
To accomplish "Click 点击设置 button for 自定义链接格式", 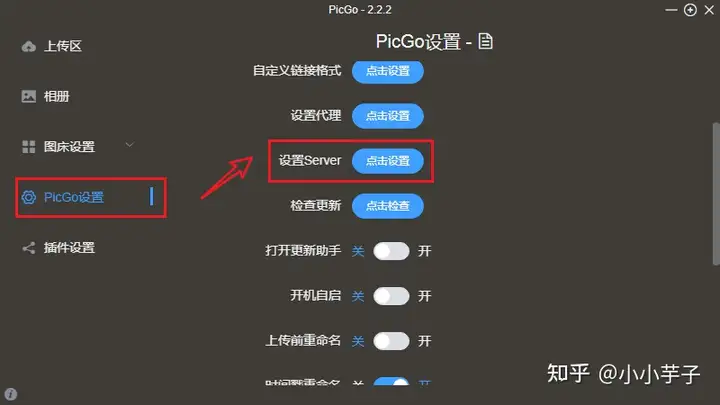I will (388, 71).
